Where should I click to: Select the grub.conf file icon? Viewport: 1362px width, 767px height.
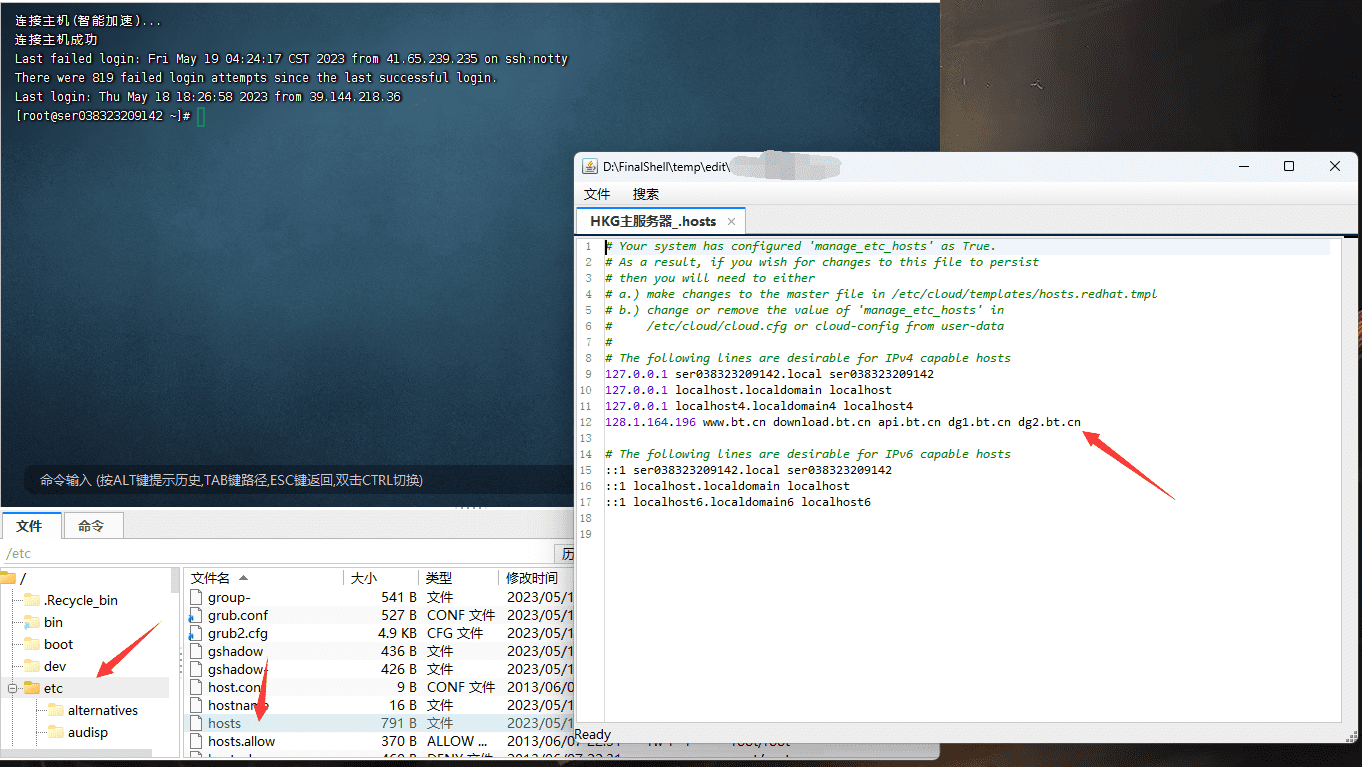[x=196, y=615]
